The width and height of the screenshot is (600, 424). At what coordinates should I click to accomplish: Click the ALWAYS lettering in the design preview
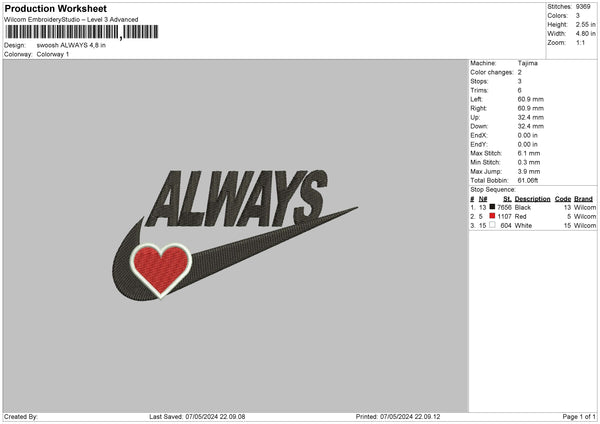[x=236, y=198]
